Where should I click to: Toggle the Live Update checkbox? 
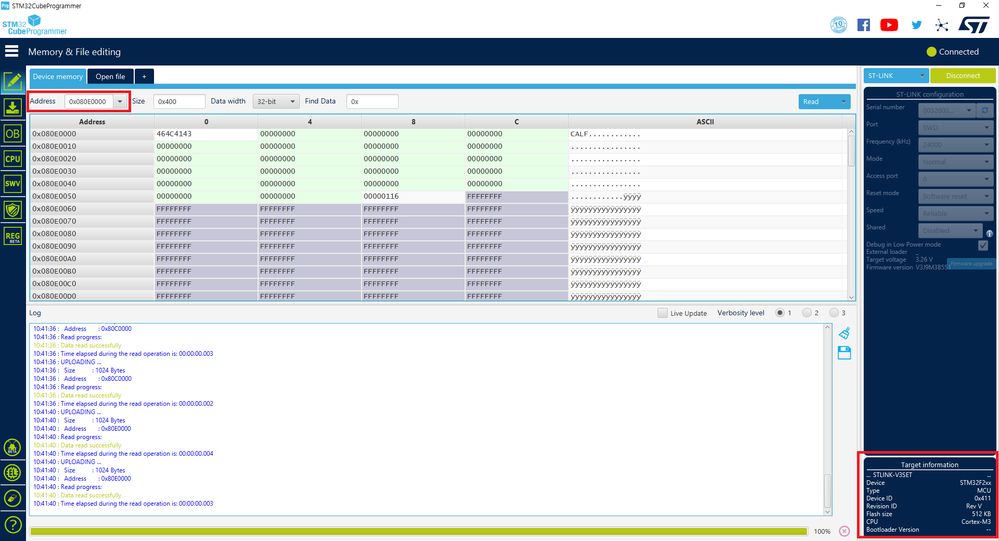[663, 313]
